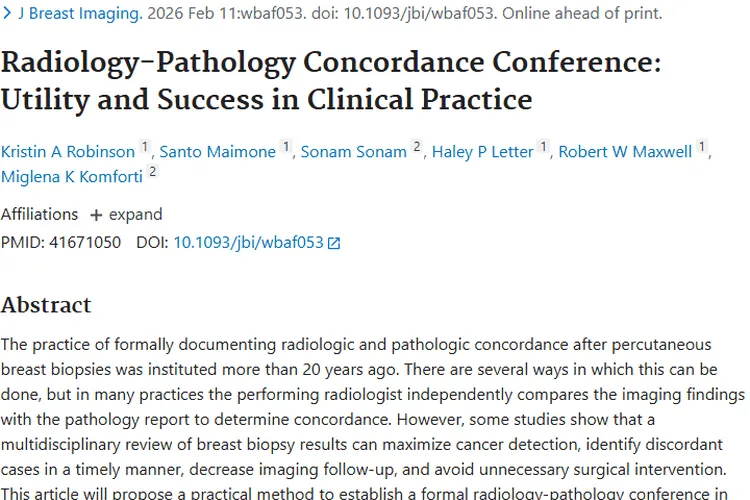Expand the Affiliations section

point(126,214)
